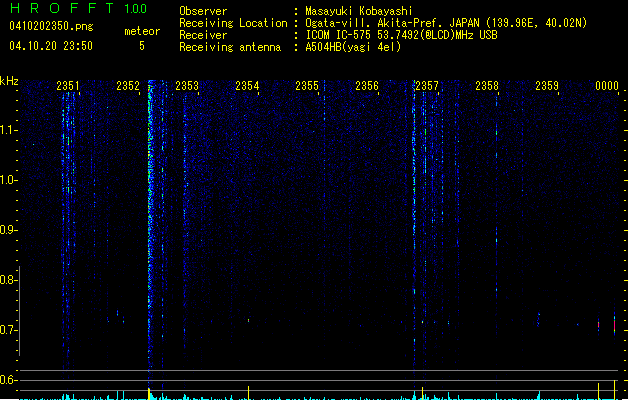This screenshot has width=629, height=400.
Task: Click the meteor label
Action: click(142, 31)
